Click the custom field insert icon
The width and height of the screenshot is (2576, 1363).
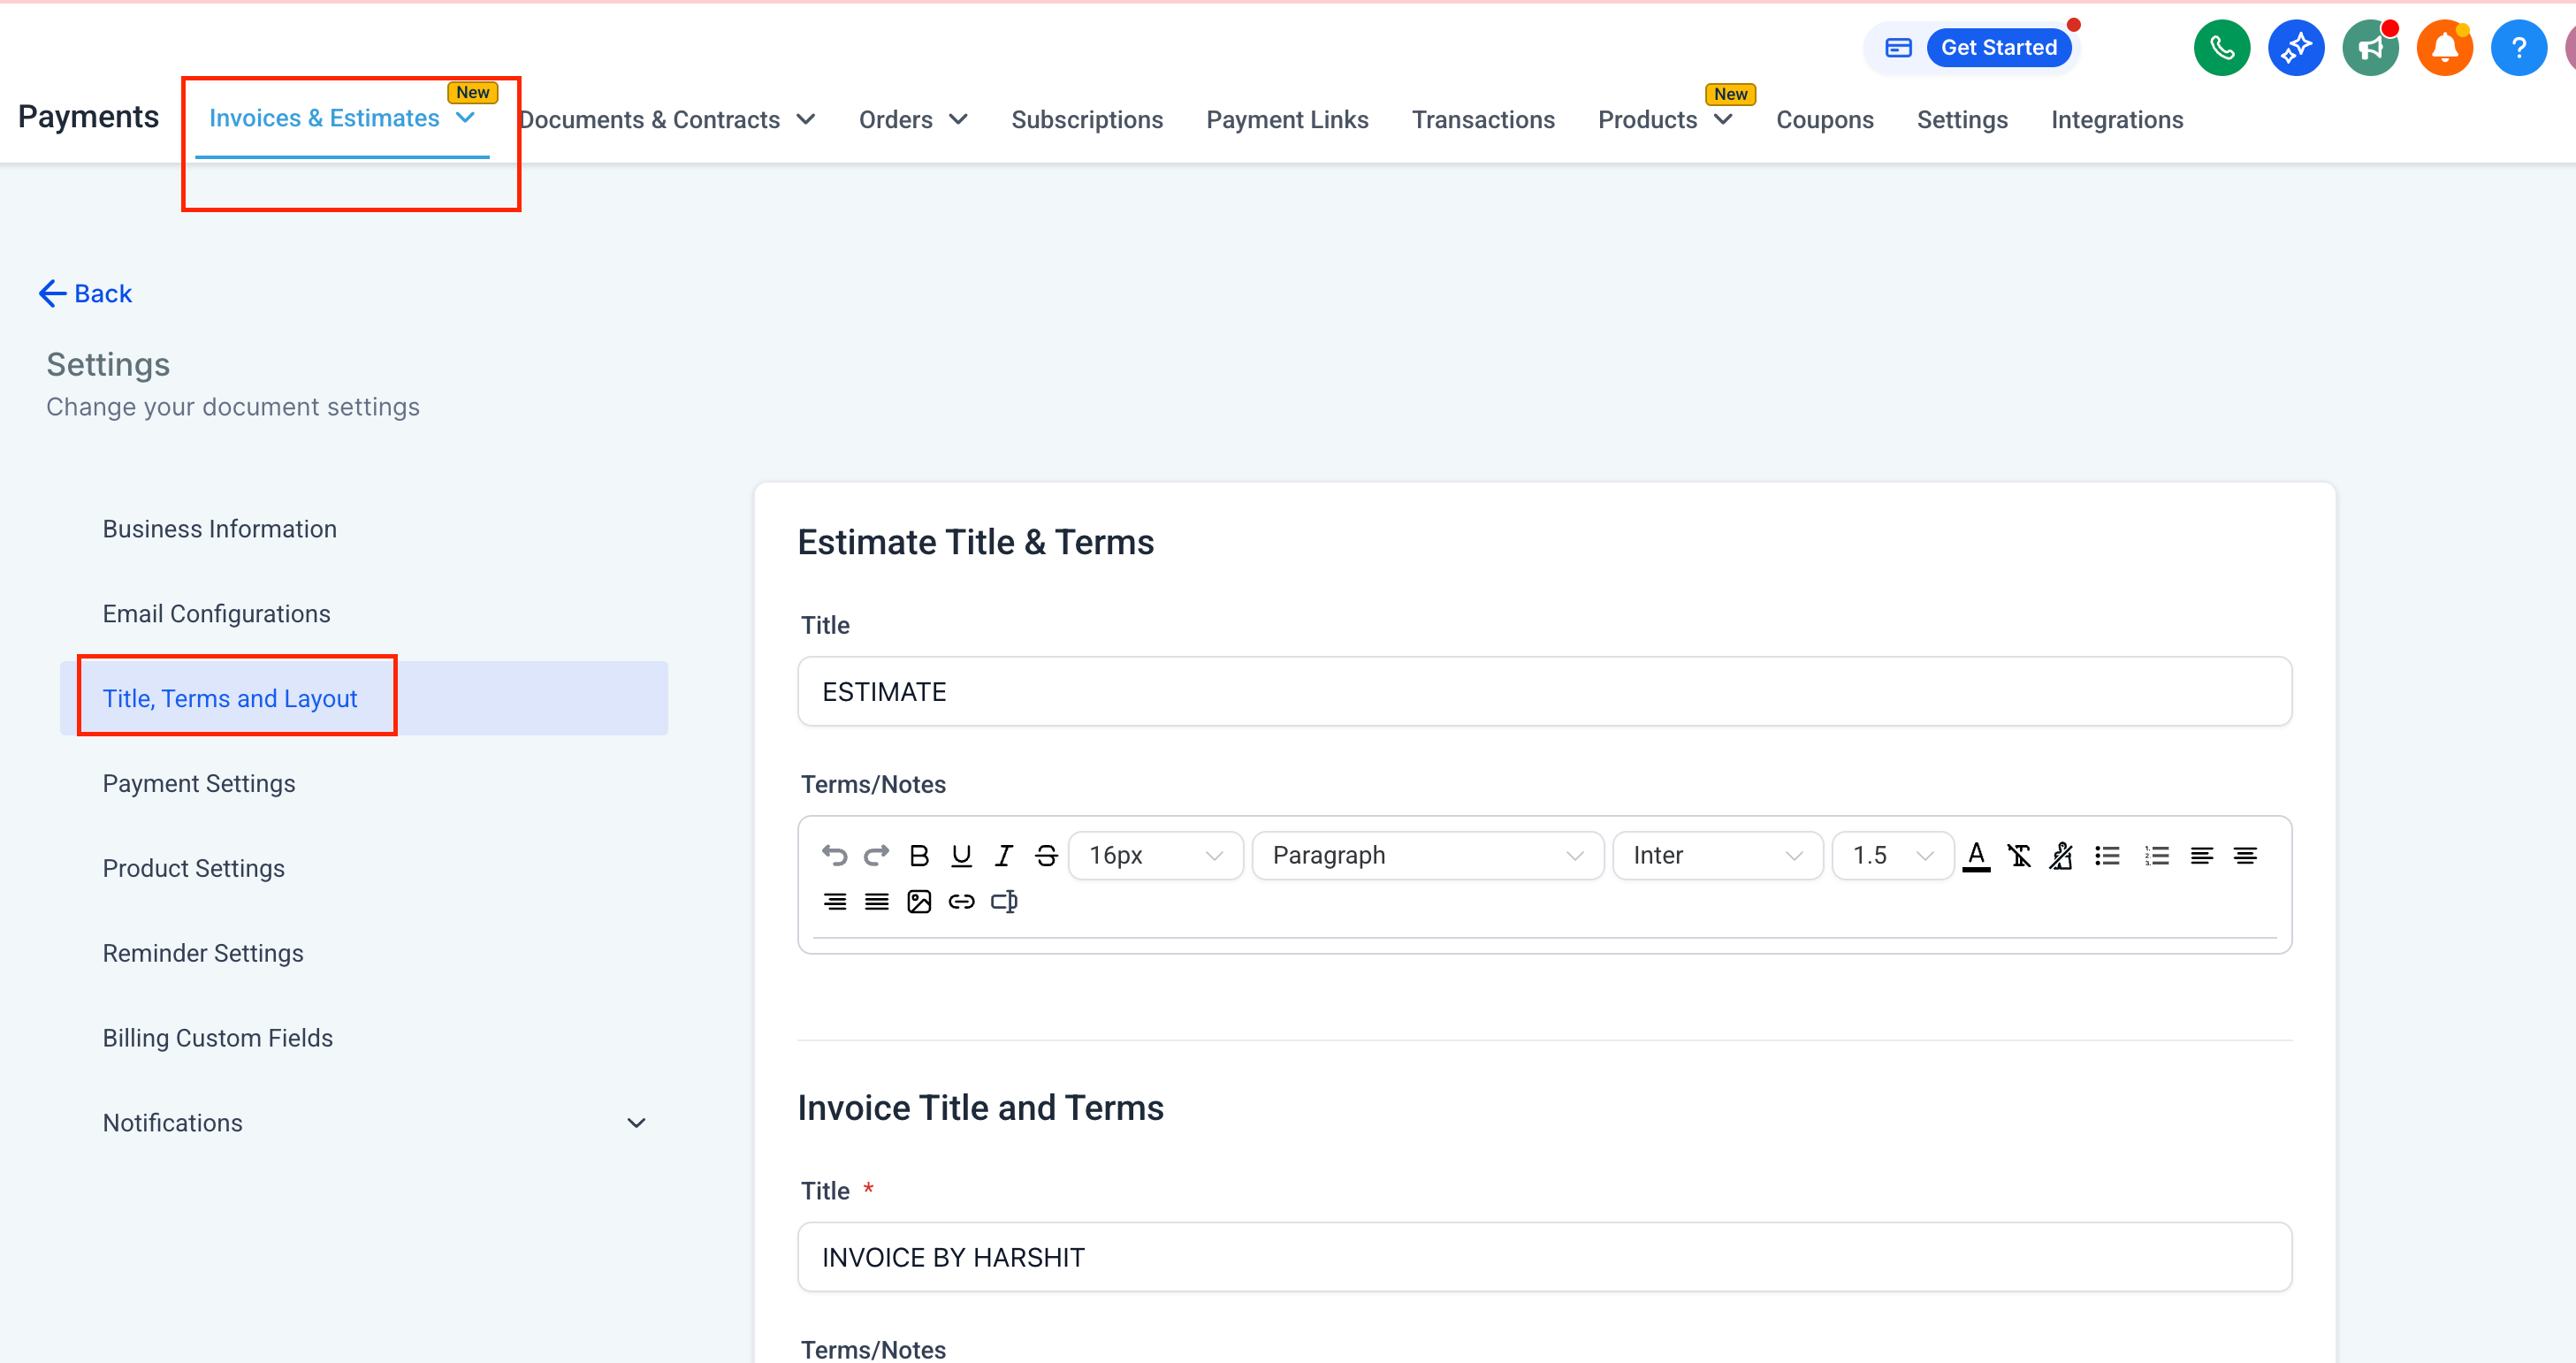1004,901
